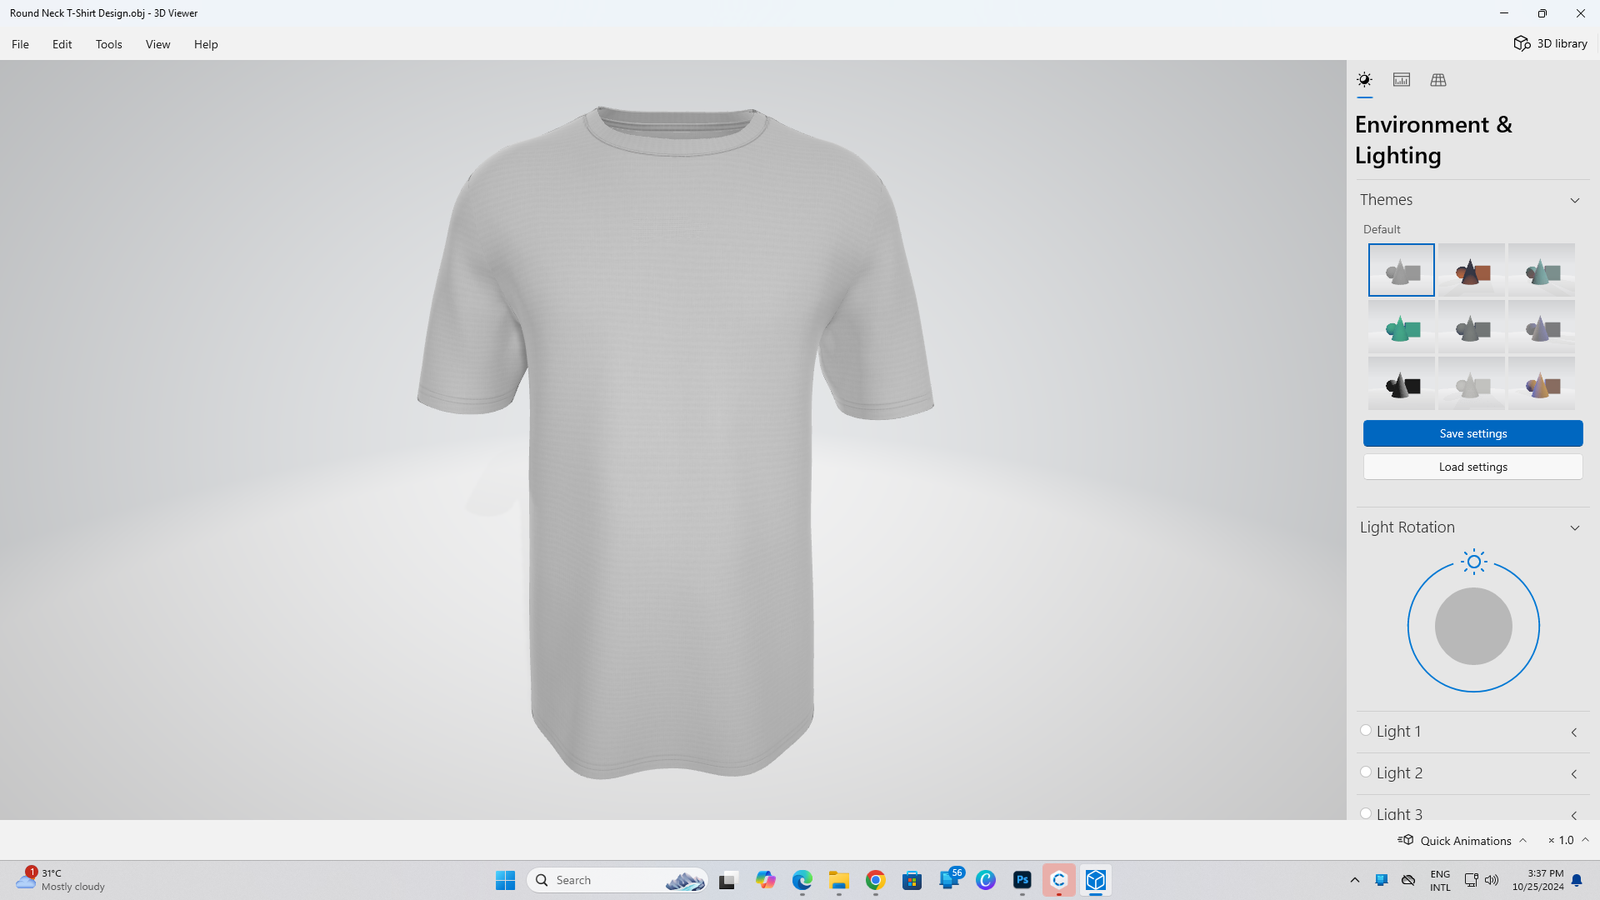The height and width of the screenshot is (900, 1600).
Task: Open the red C app on taskbar
Action: [x=1059, y=880]
